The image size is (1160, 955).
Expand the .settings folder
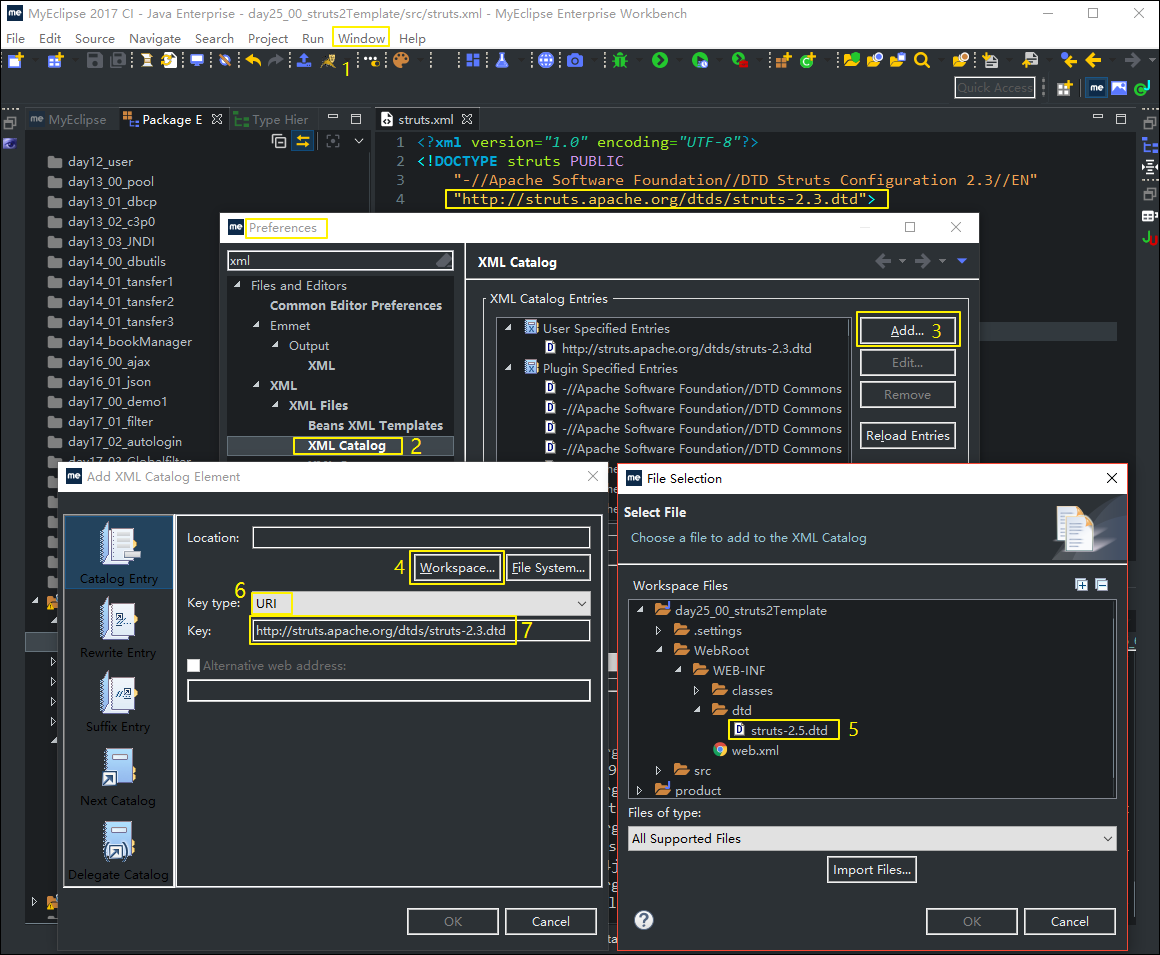(x=658, y=631)
